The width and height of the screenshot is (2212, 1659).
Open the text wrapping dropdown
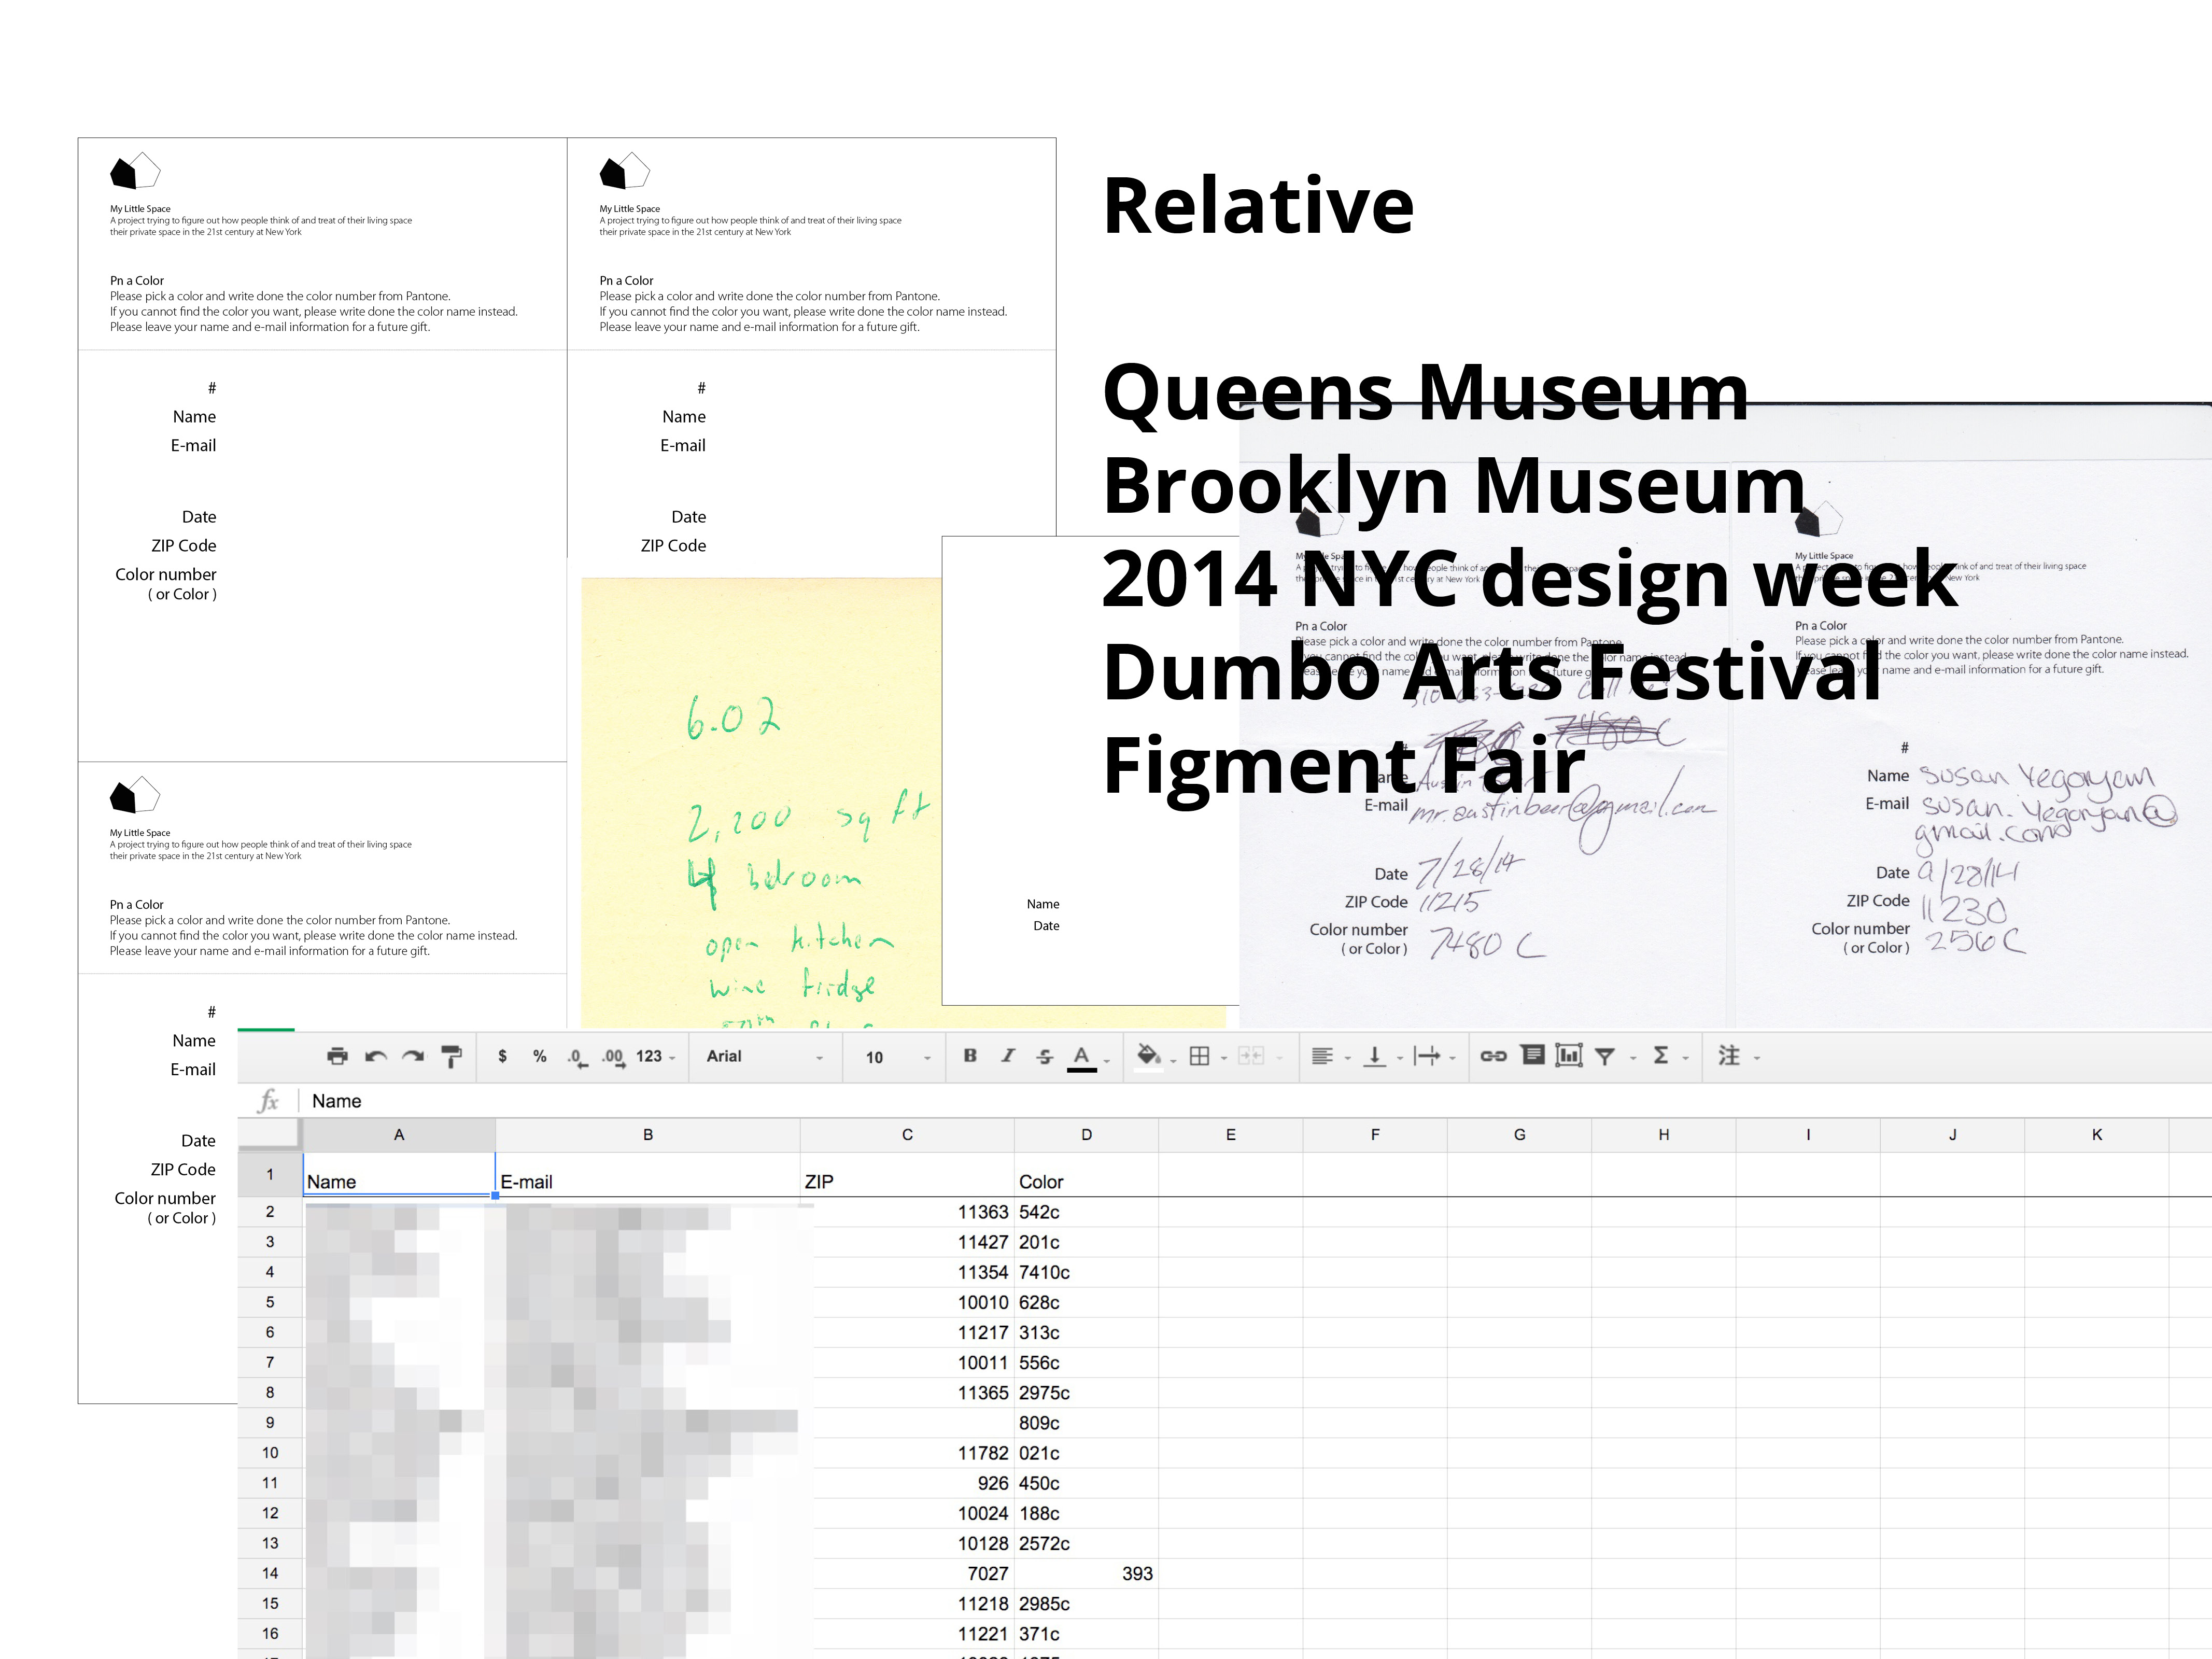point(1434,1056)
